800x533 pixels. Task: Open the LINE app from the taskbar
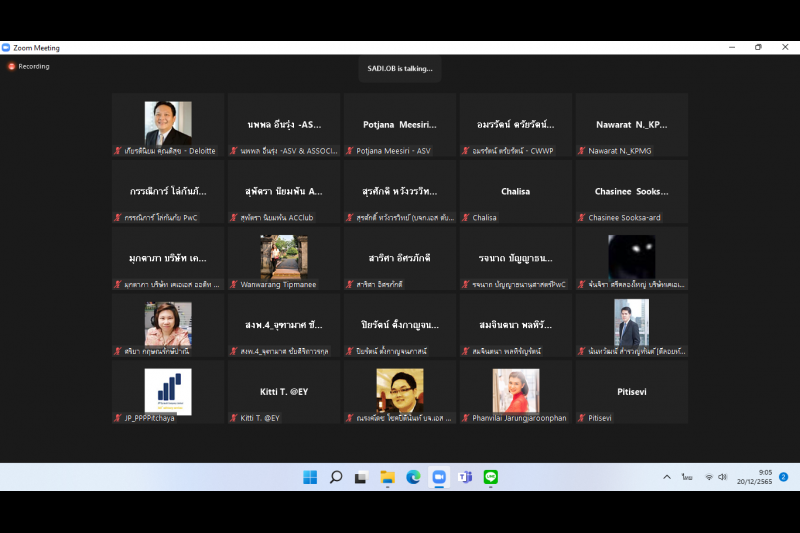[x=491, y=477]
